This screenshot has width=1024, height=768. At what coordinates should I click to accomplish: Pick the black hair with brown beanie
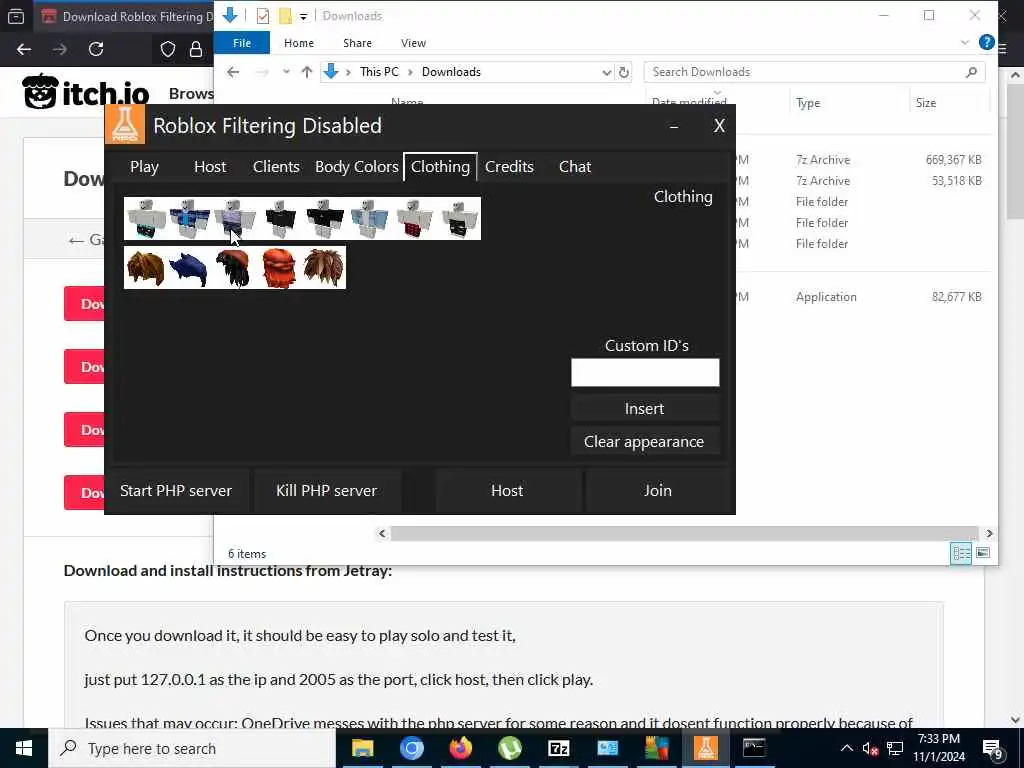click(x=234, y=268)
